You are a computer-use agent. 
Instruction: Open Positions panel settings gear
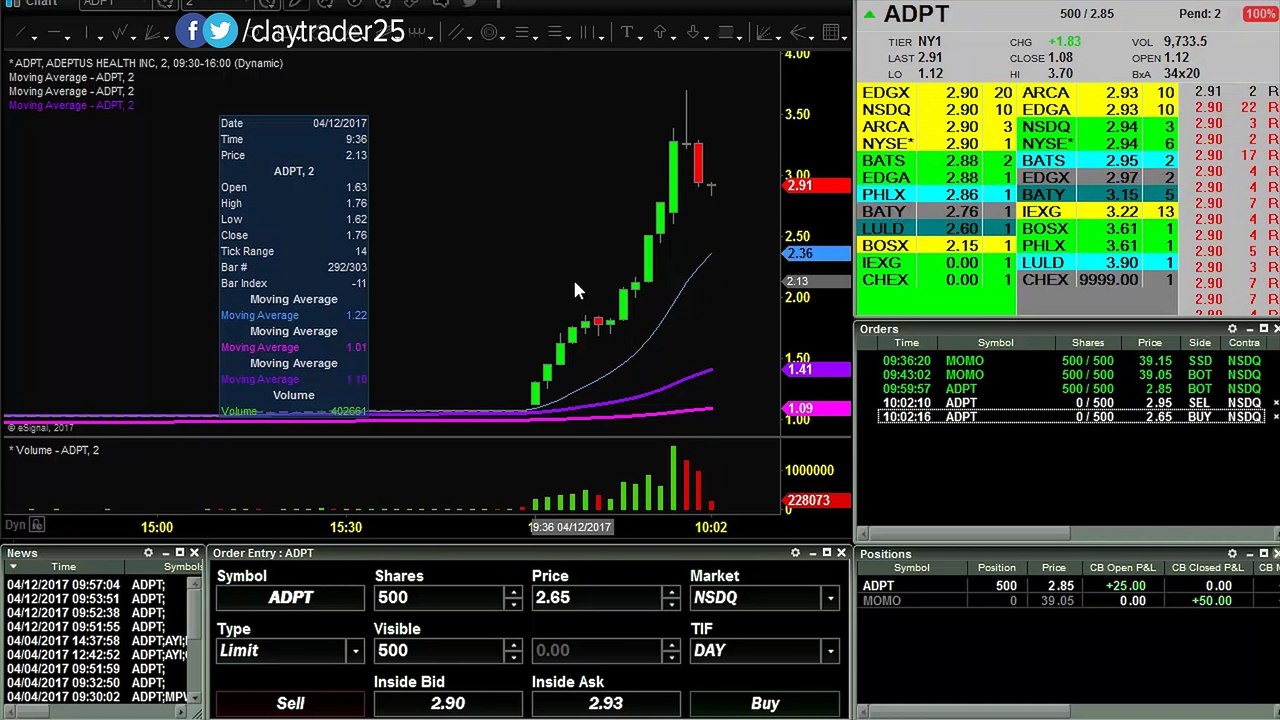[x=1232, y=554]
